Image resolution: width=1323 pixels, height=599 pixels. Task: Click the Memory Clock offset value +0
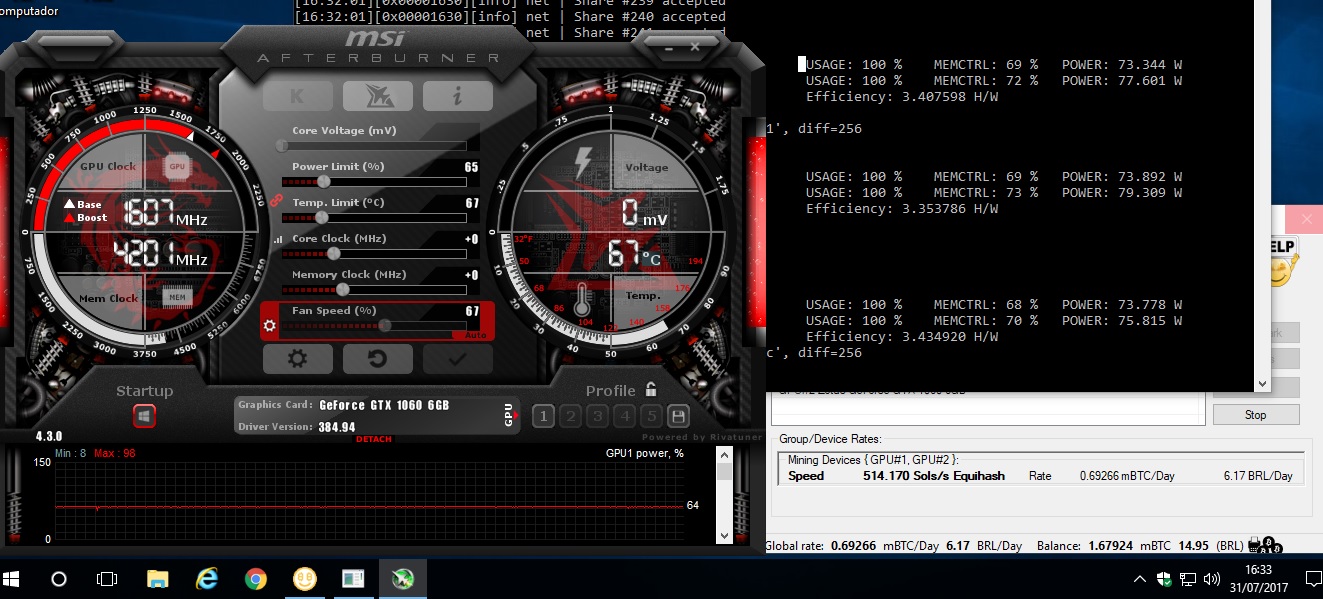coord(471,275)
